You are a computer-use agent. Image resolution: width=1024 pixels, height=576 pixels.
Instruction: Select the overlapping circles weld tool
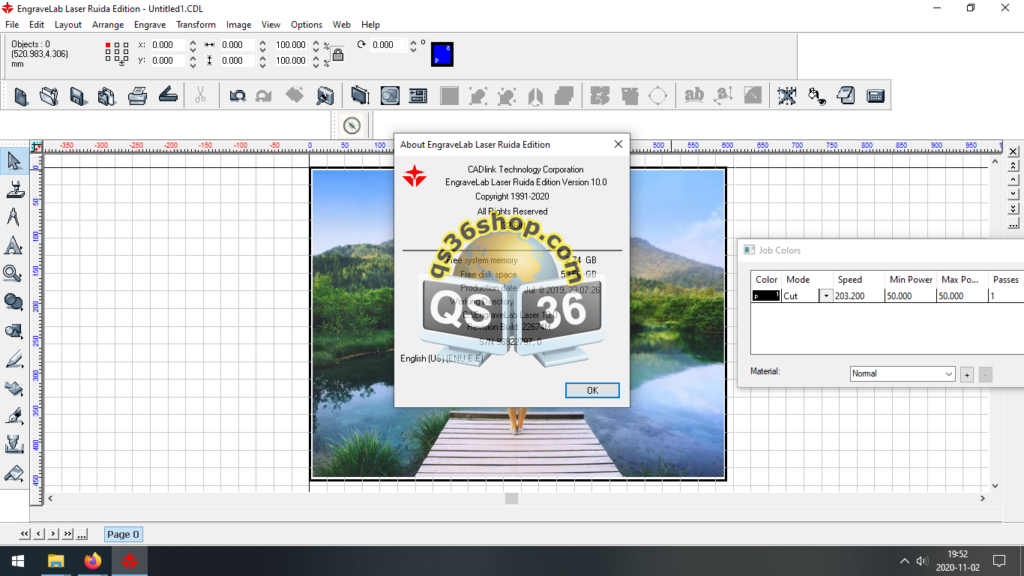coord(14,302)
